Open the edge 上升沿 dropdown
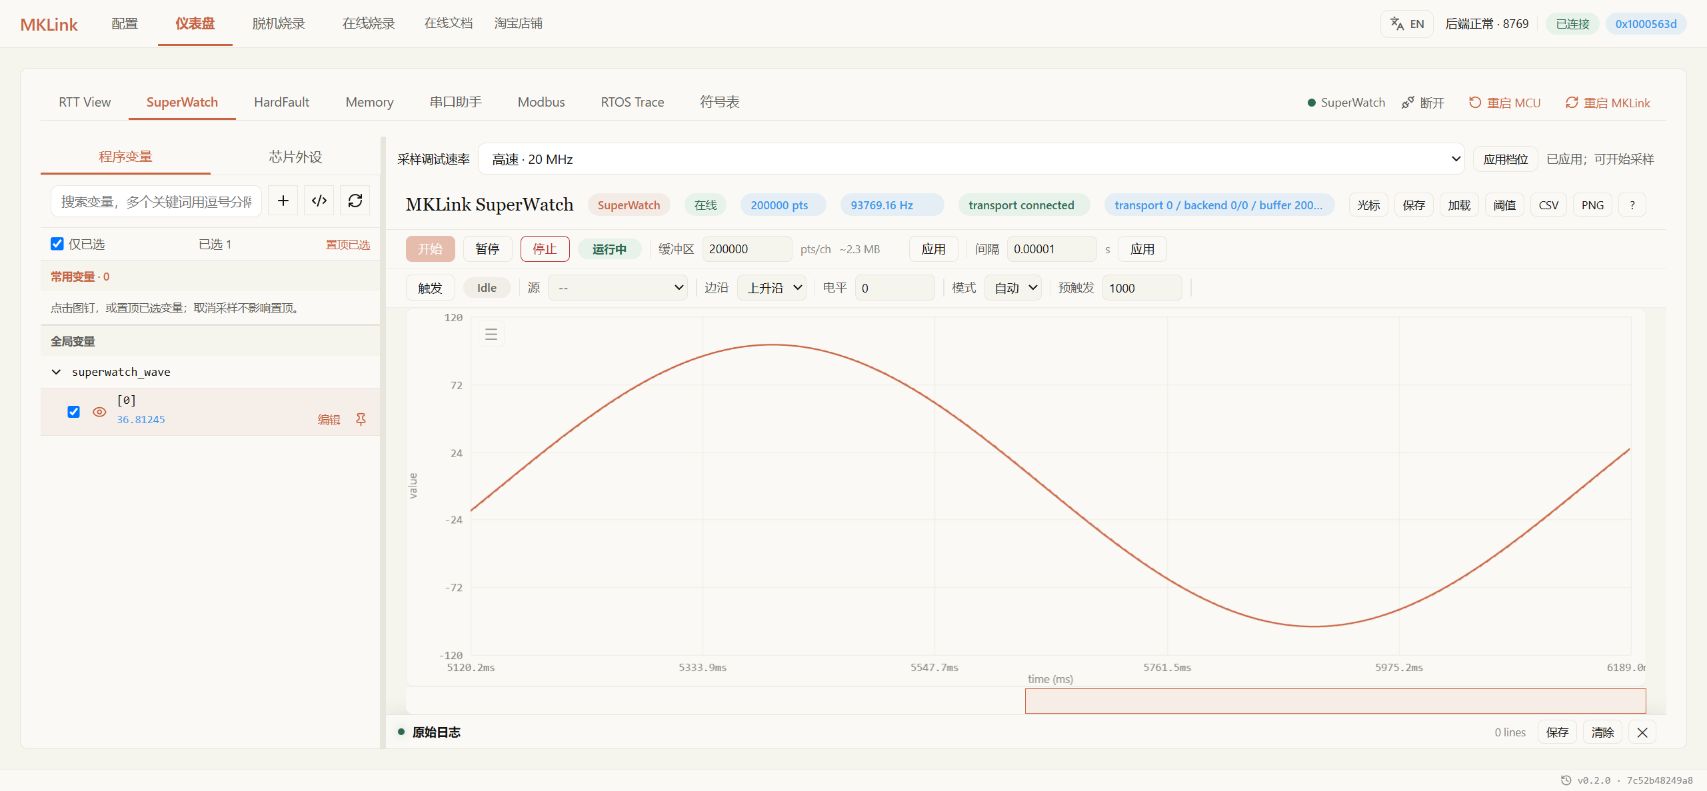 (772, 288)
